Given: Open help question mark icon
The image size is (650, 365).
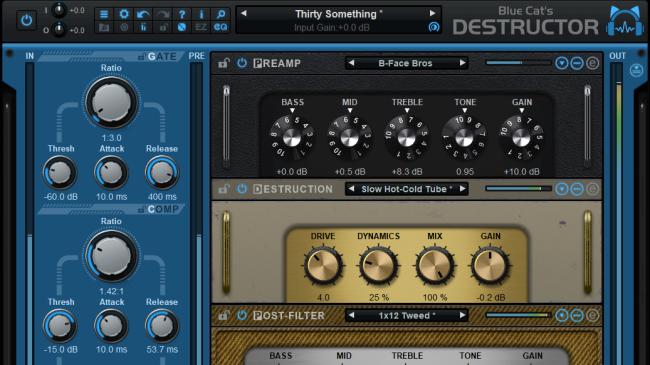Looking at the screenshot, I should pos(182,14).
